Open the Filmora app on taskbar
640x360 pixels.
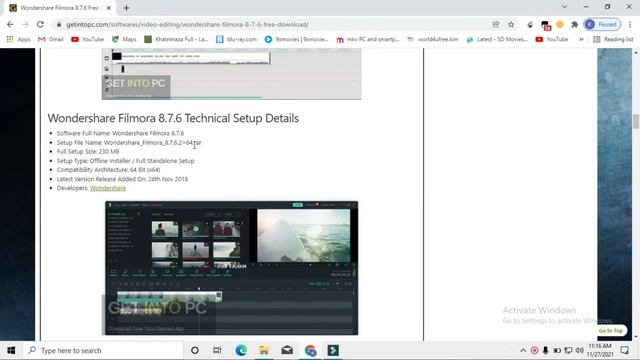[333, 350]
